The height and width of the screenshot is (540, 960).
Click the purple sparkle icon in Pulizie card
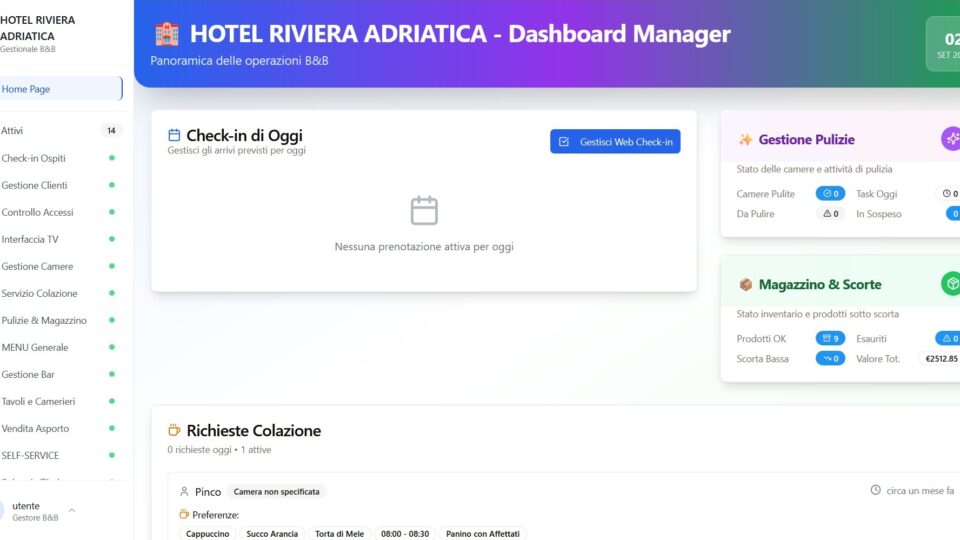pos(951,139)
